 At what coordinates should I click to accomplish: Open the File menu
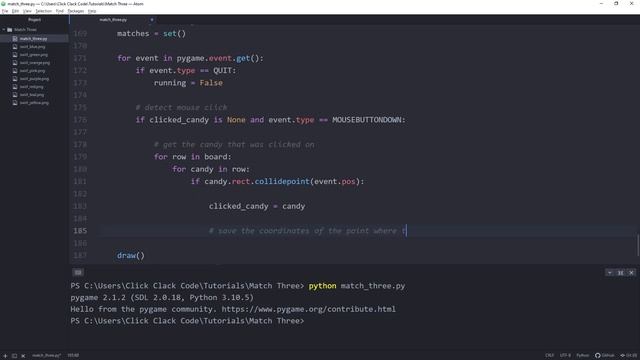(x=5, y=11)
